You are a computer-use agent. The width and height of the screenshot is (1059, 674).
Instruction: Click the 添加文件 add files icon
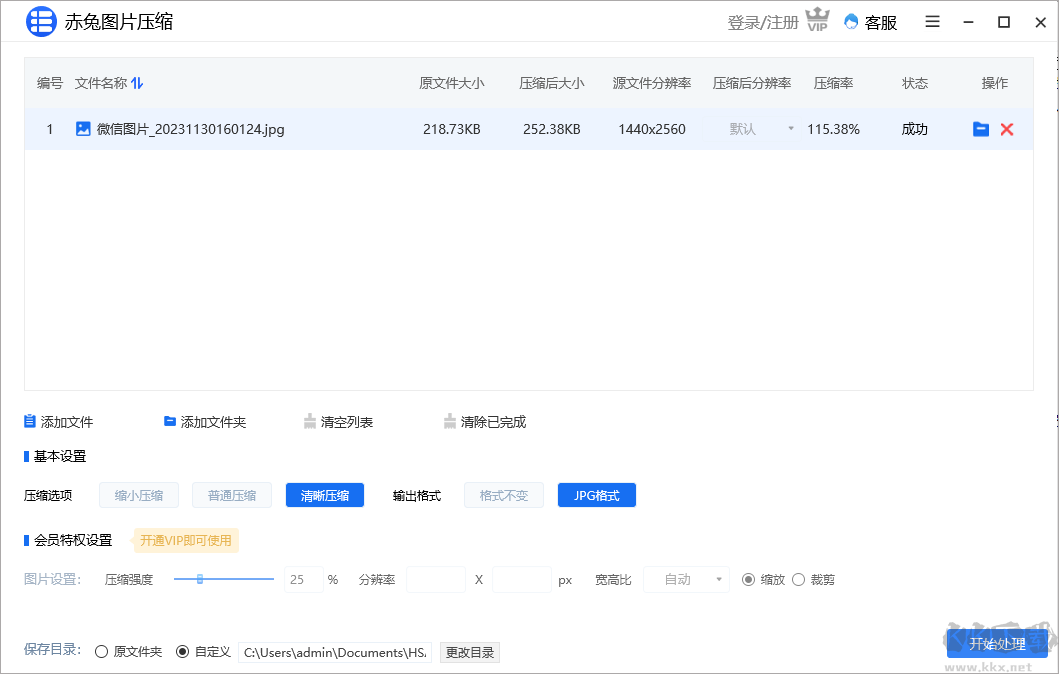(29, 421)
